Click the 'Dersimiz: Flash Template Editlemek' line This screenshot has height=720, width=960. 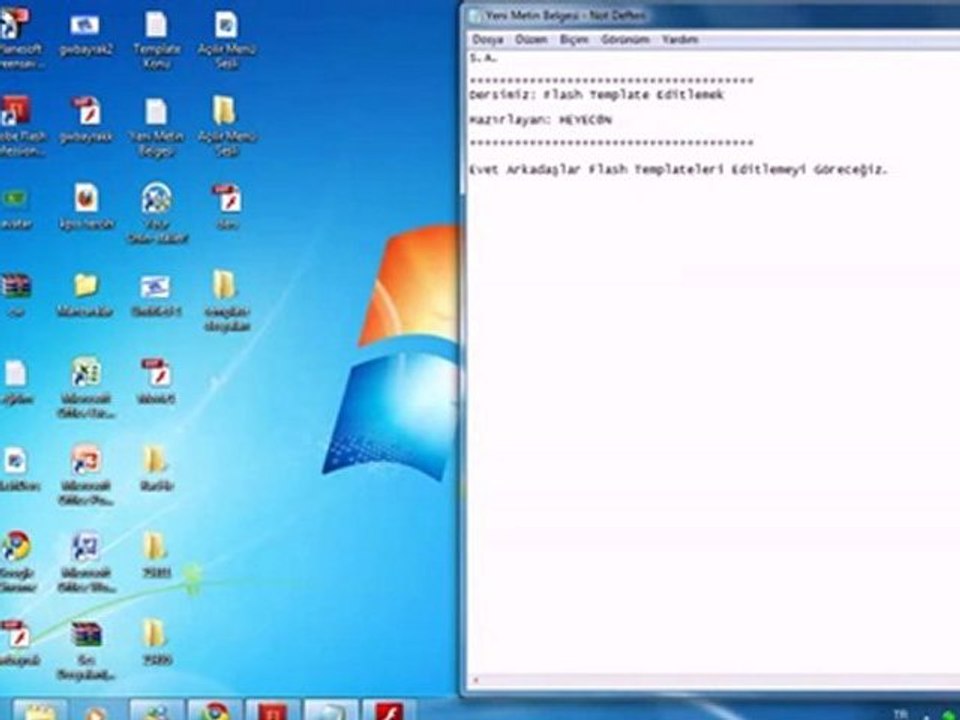coord(596,95)
